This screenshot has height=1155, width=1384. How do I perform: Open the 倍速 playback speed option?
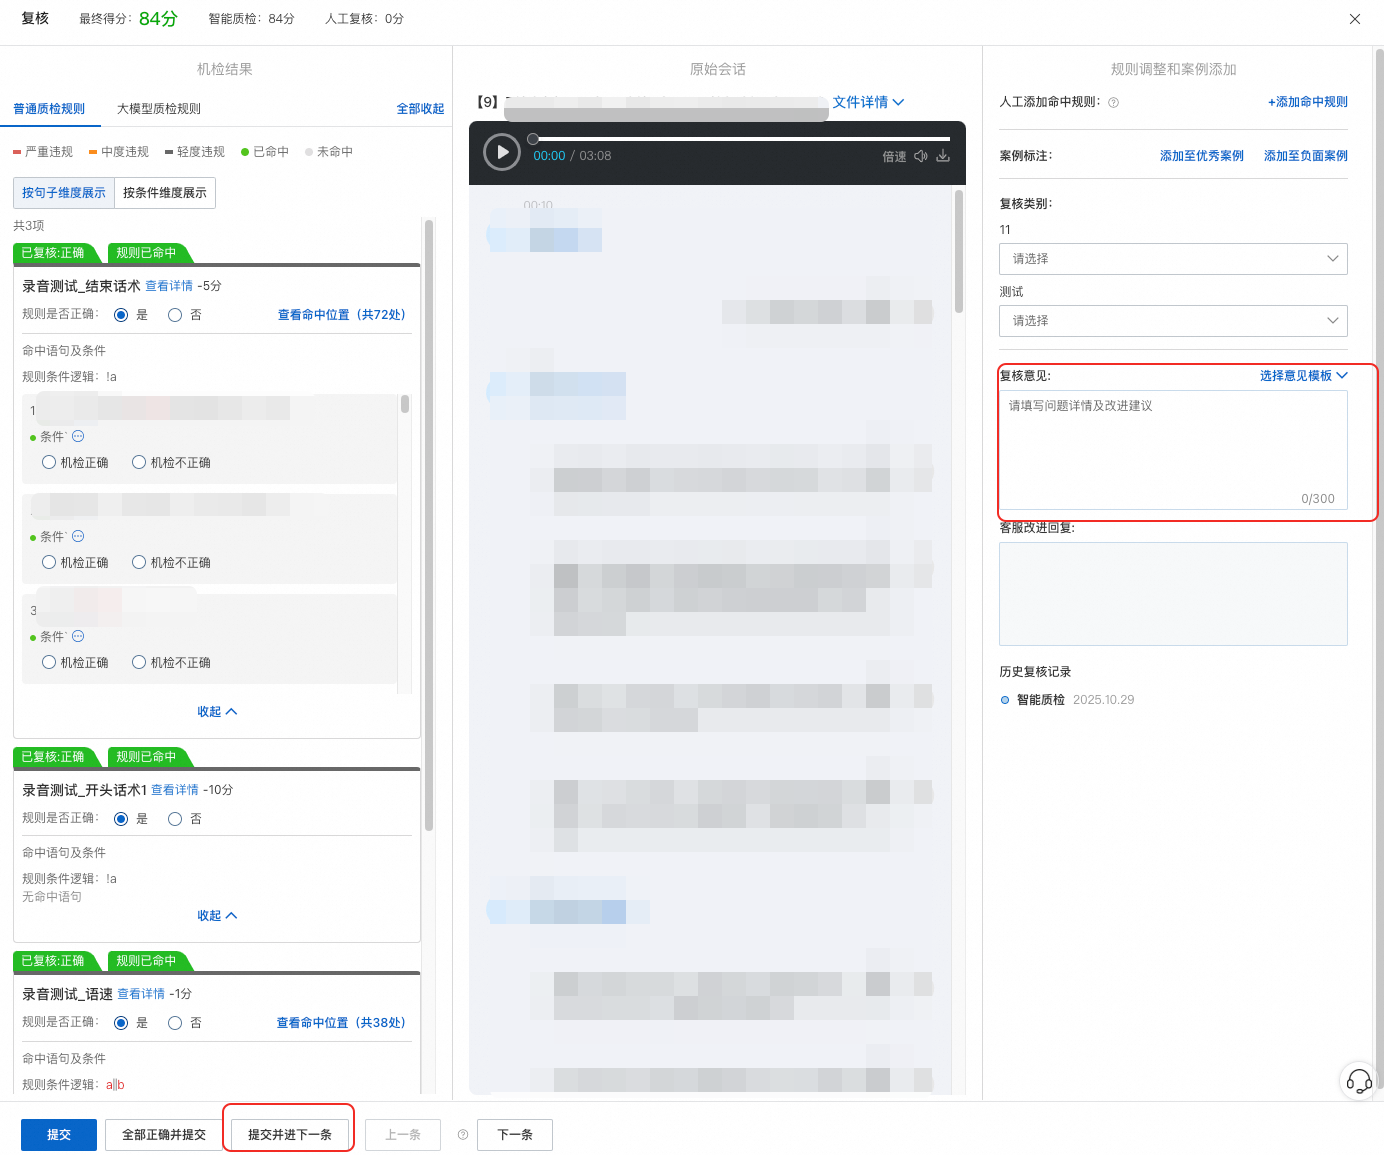(894, 157)
